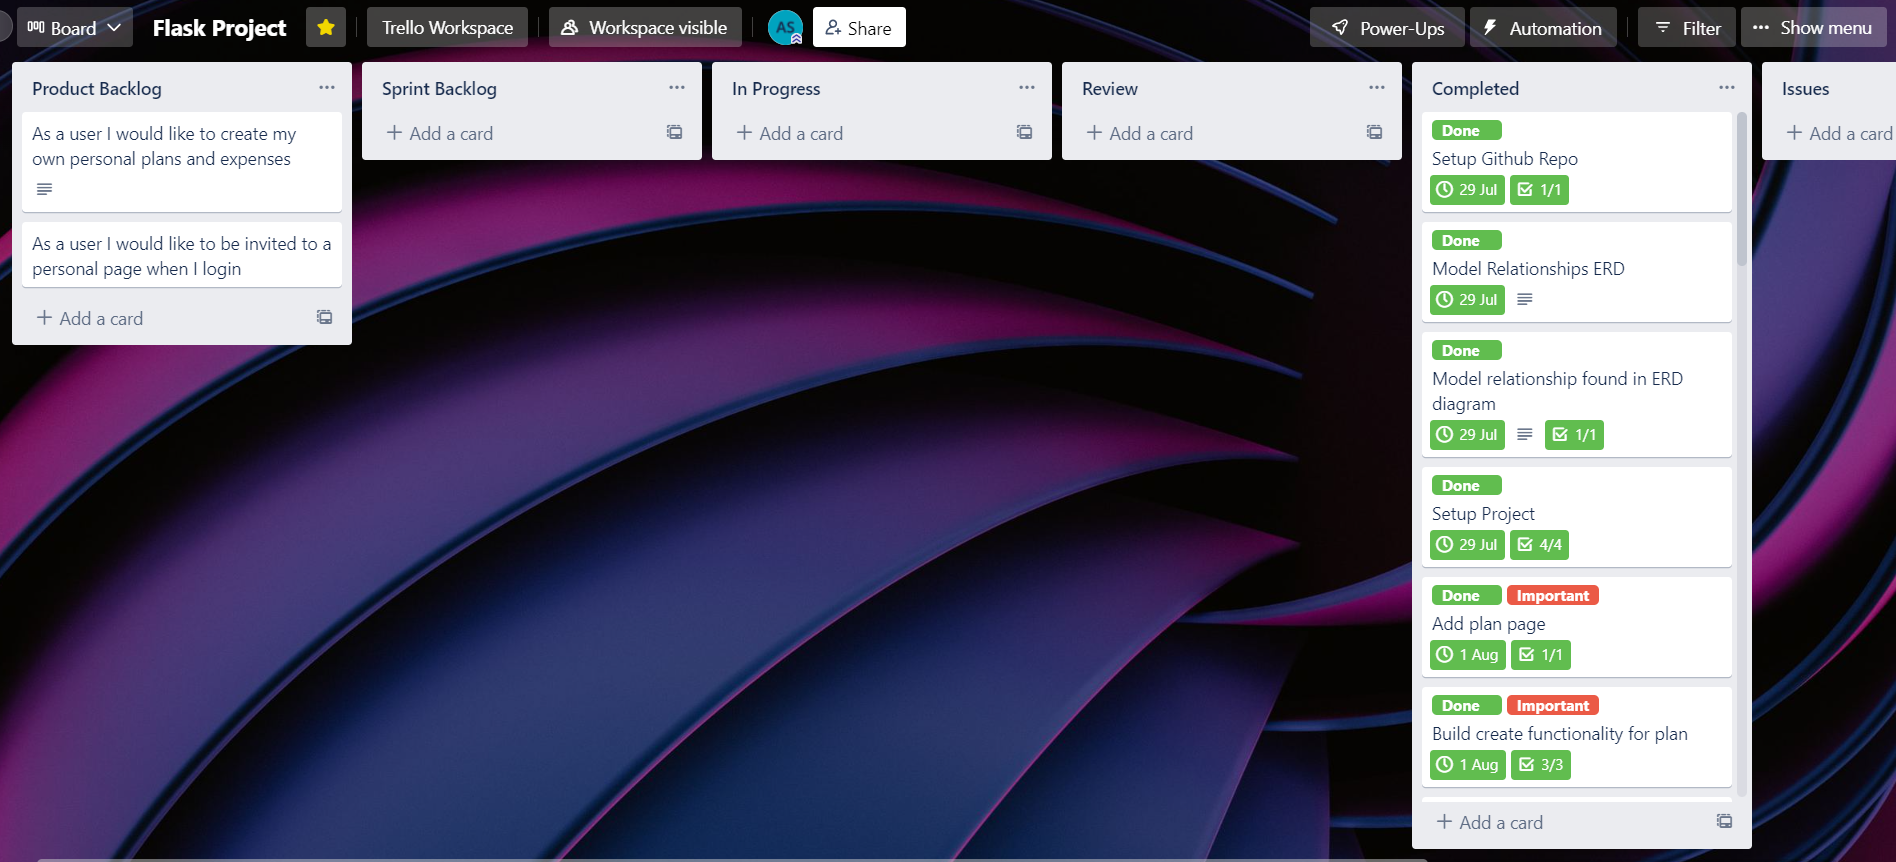Rename the Issues list title
Viewport: 1896px width, 862px height.
(x=1805, y=89)
